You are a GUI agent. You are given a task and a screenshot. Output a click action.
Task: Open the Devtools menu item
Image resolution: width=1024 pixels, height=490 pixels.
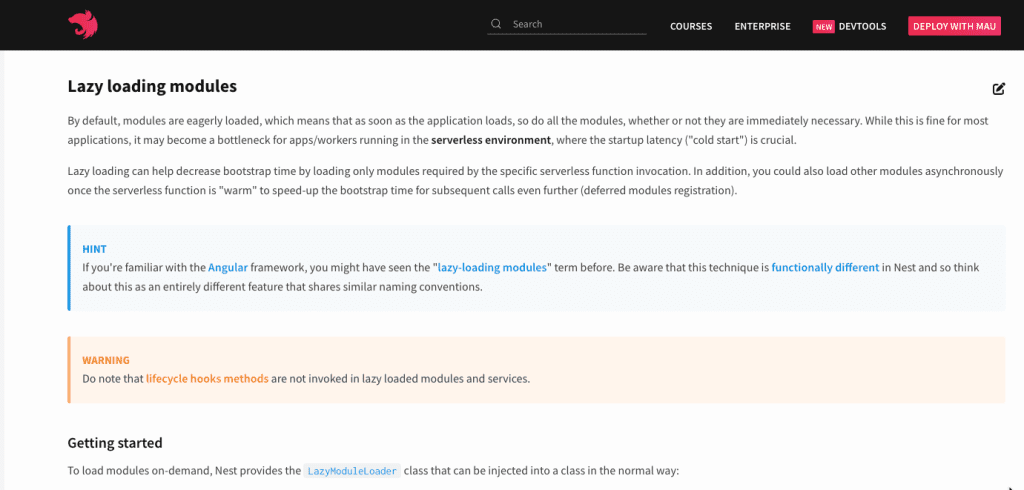pyautogui.click(x=862, y=27)
